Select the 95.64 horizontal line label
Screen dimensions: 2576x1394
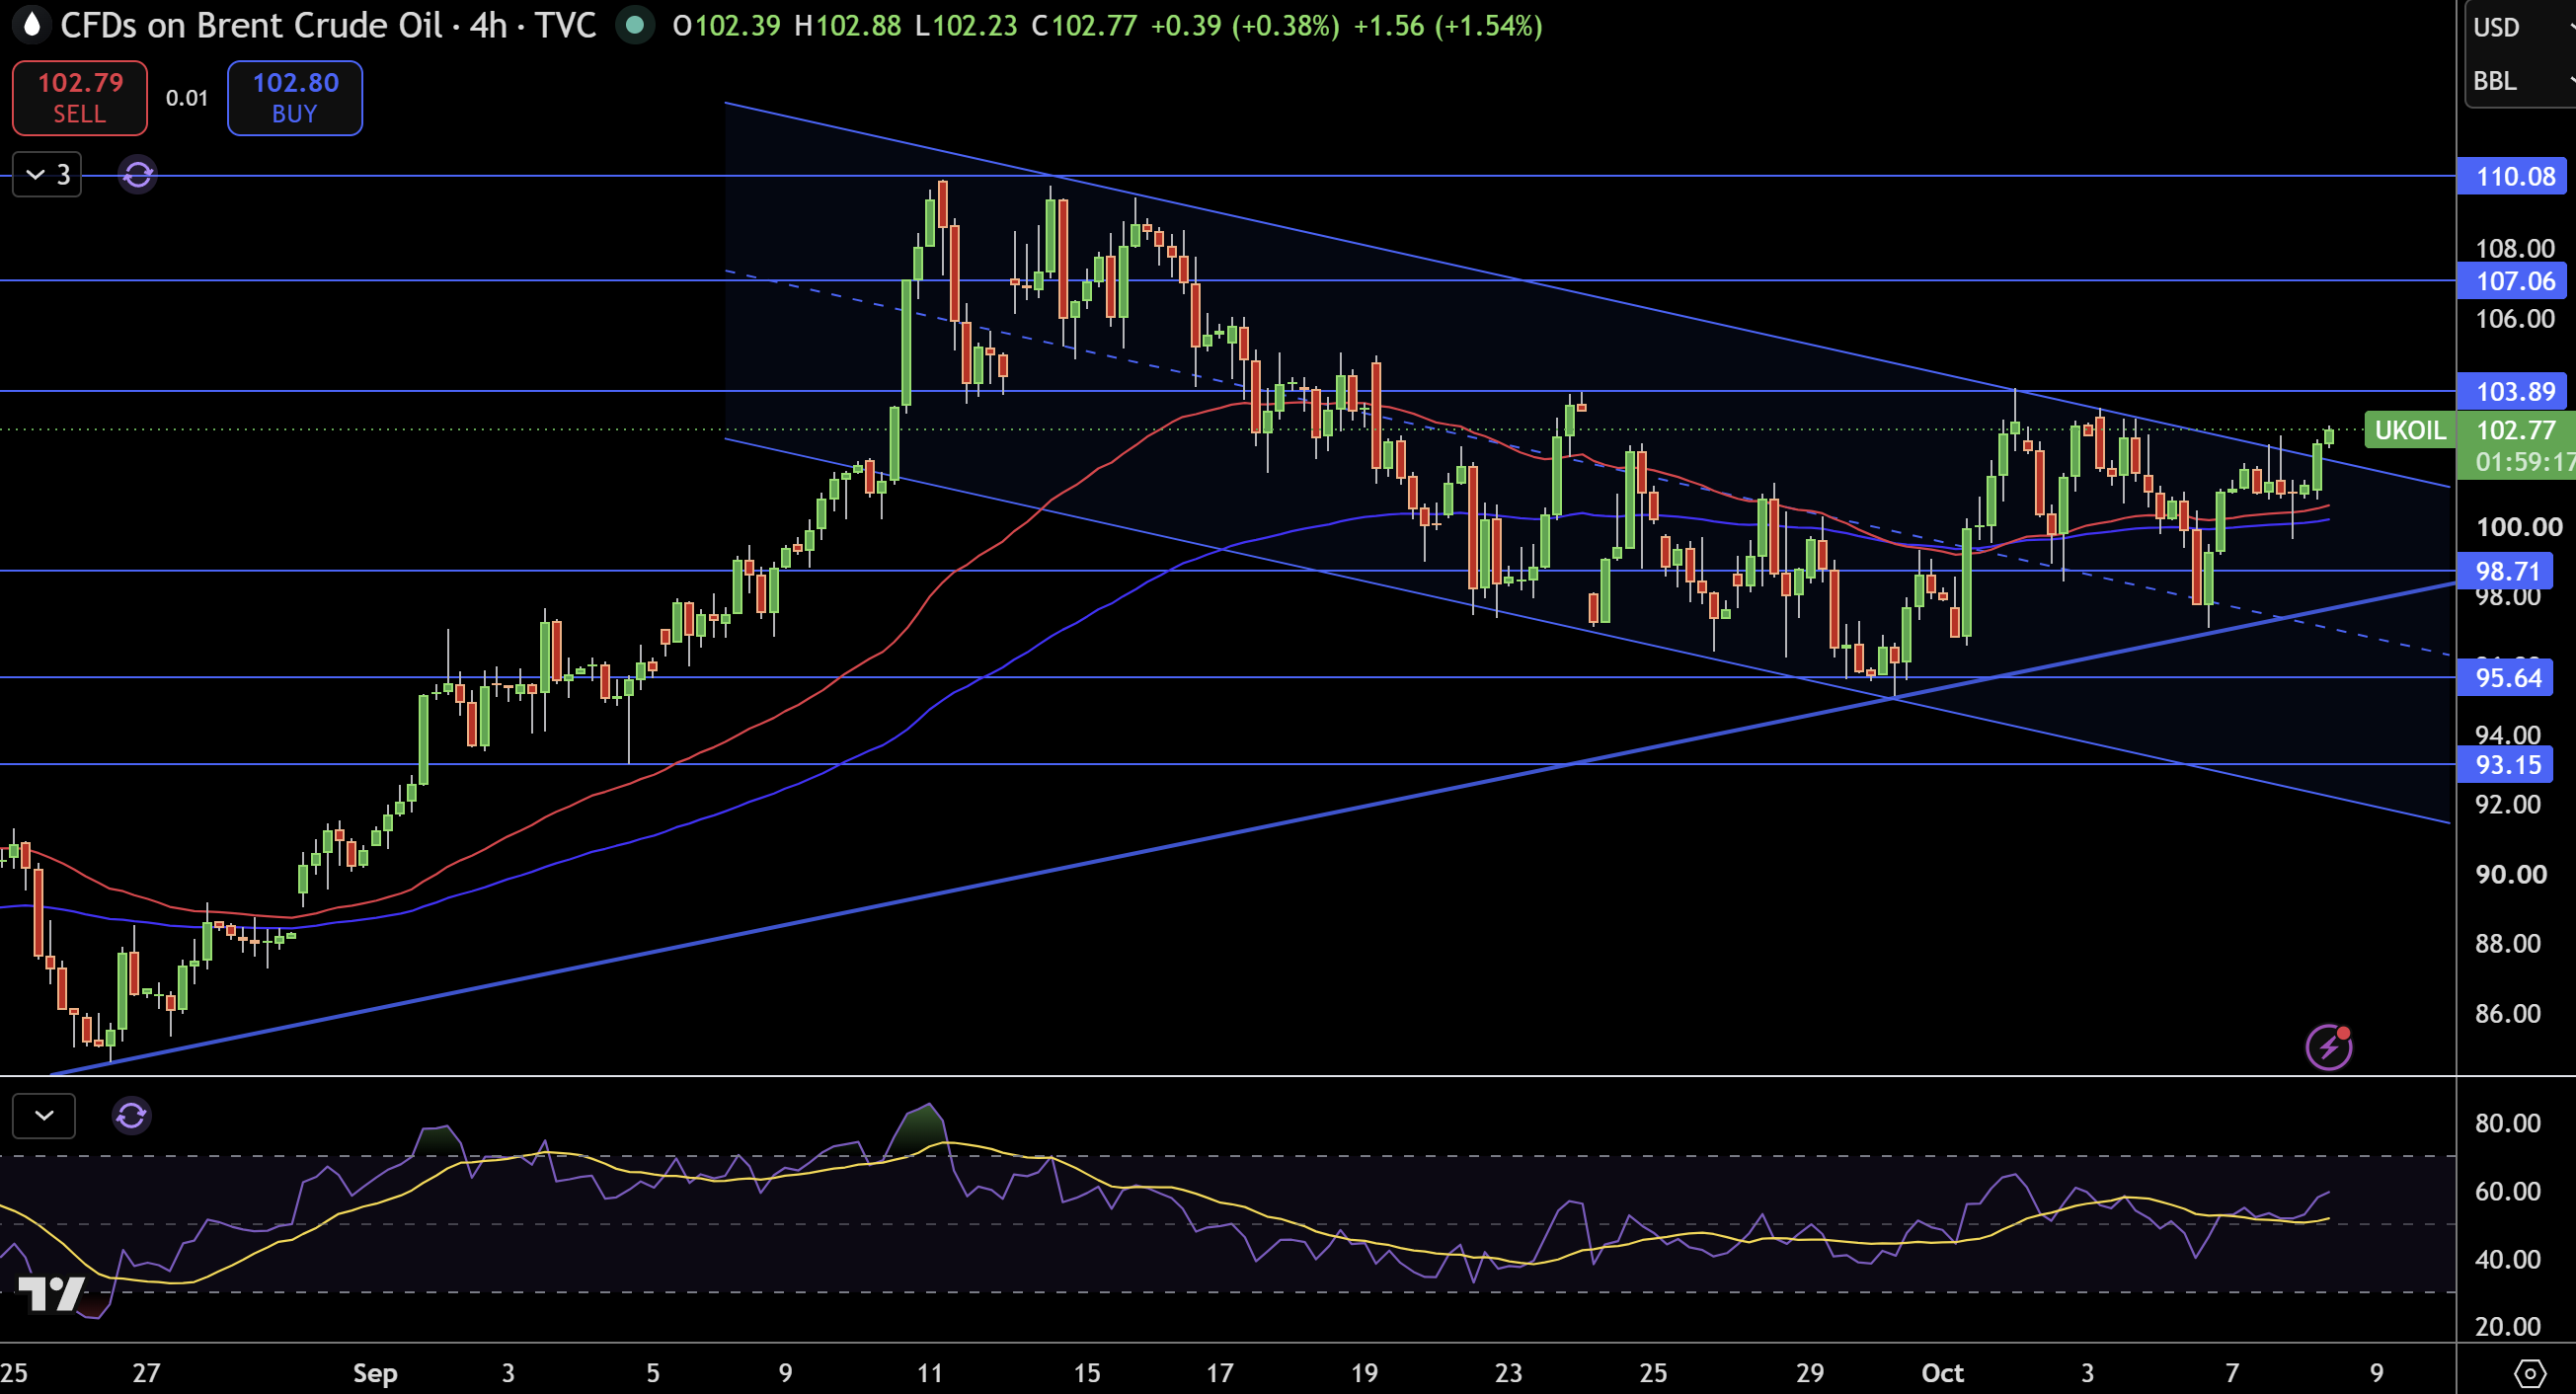point(2505,678)
